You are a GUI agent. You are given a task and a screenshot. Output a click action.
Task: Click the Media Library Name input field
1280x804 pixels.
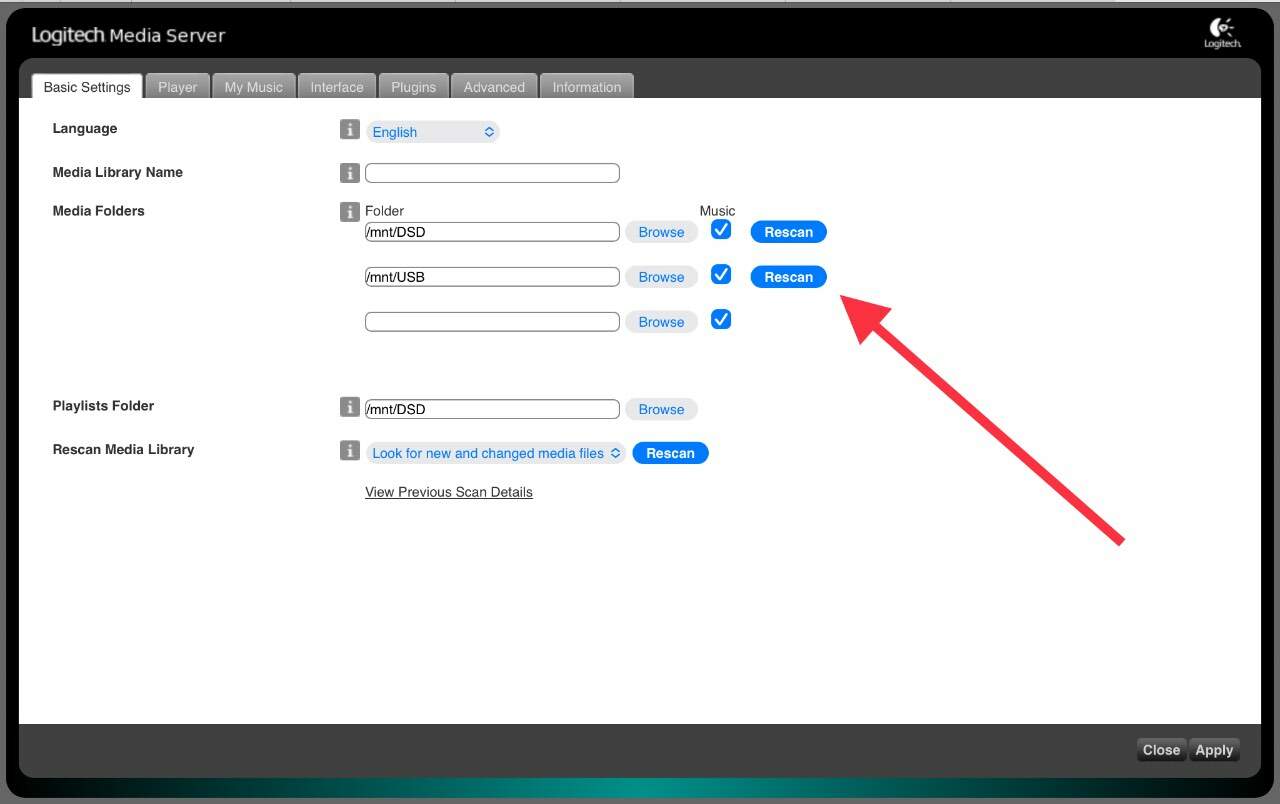[492, 173]
